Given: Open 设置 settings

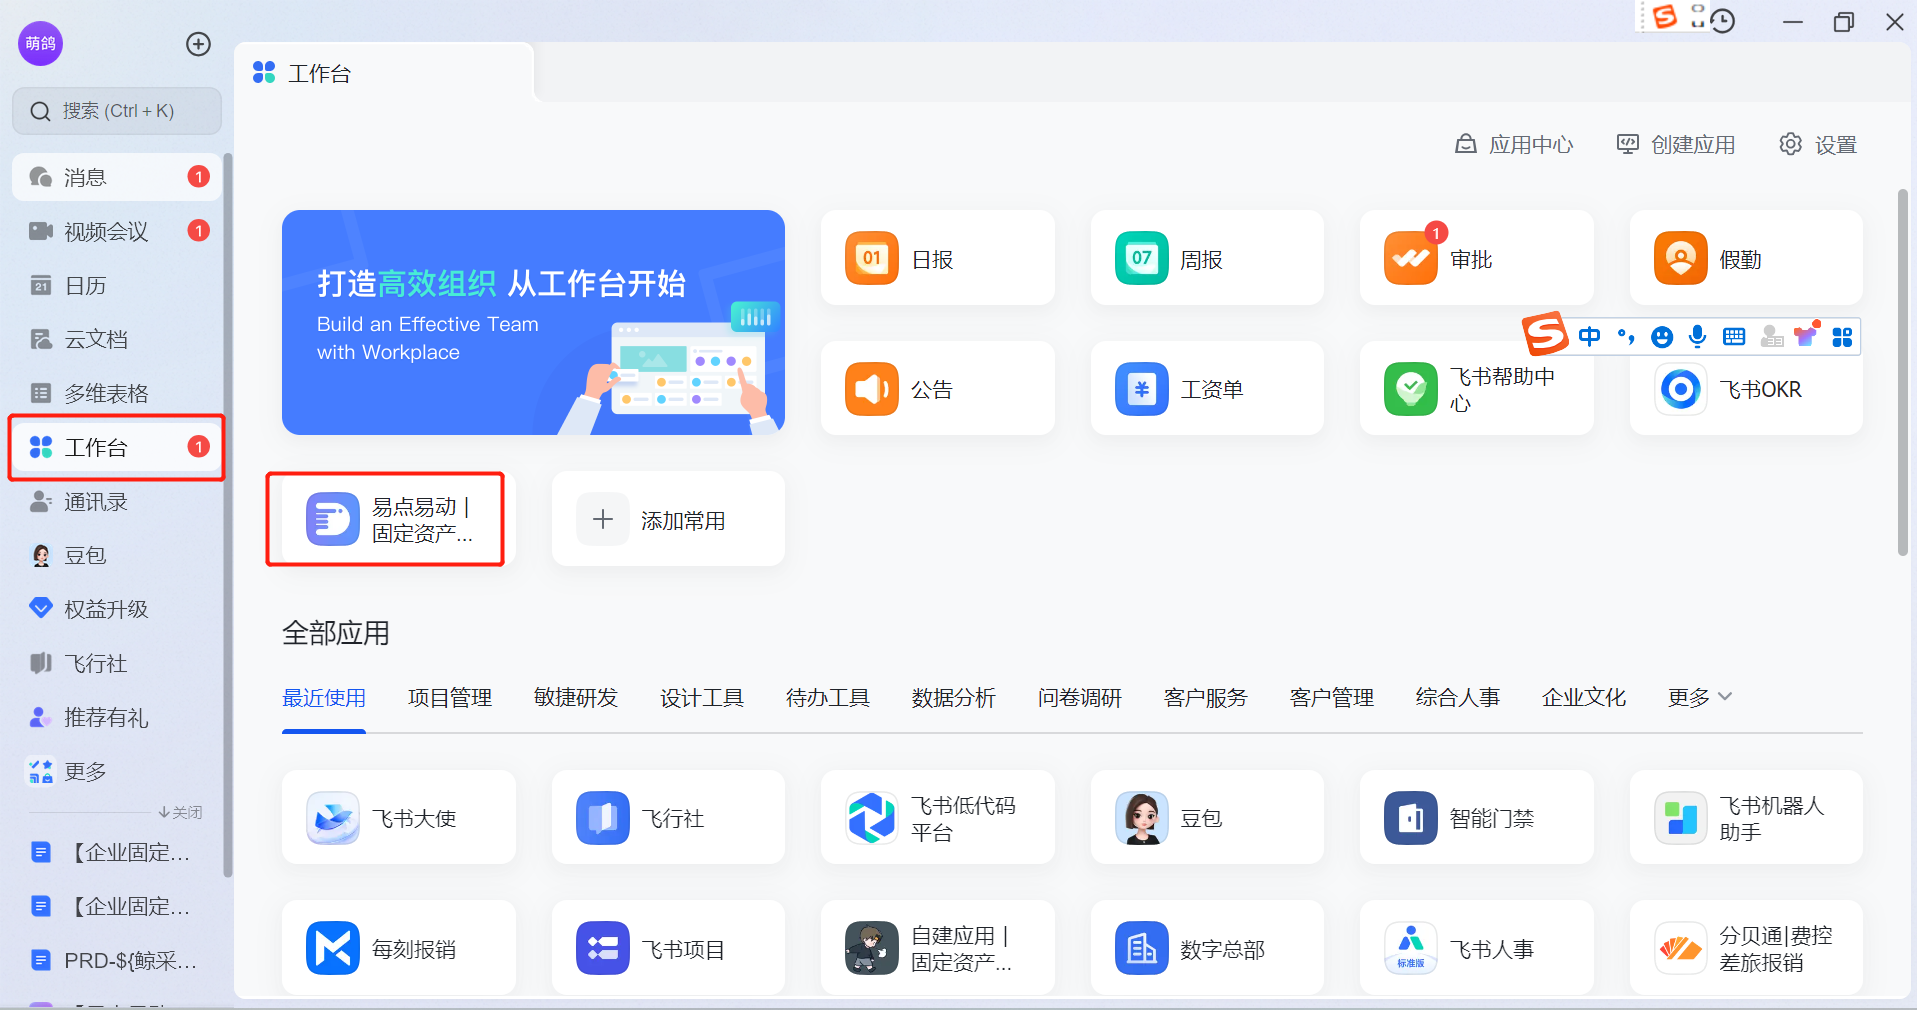Looking at the screenshot, I should point(1818,145).
